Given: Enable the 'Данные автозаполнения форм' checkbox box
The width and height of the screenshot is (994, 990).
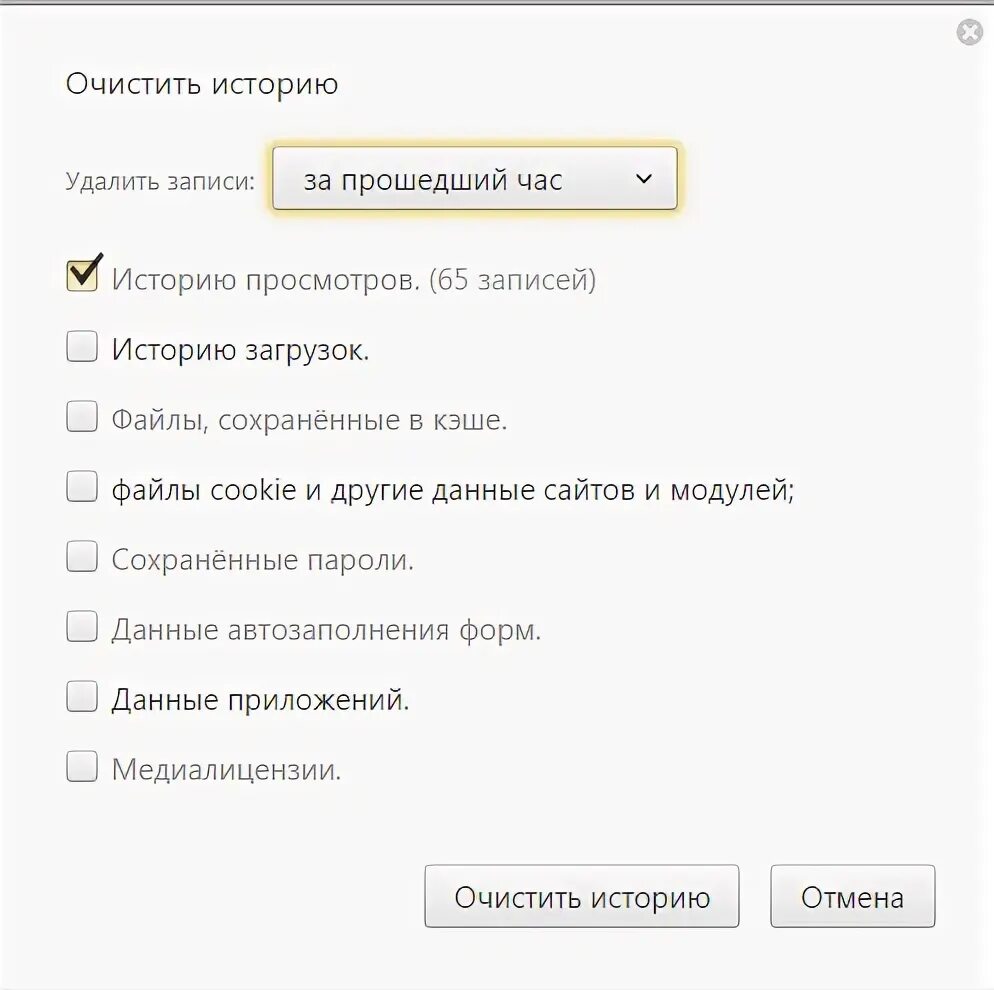Looking at the screenshot, I should click(x=82, y=628).
